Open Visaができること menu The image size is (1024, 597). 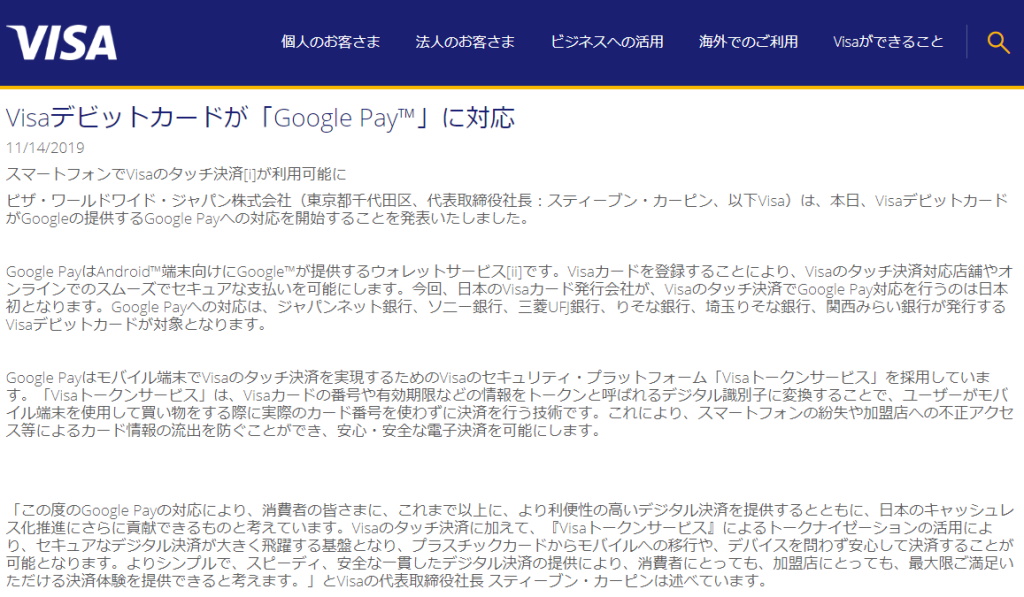888,42
